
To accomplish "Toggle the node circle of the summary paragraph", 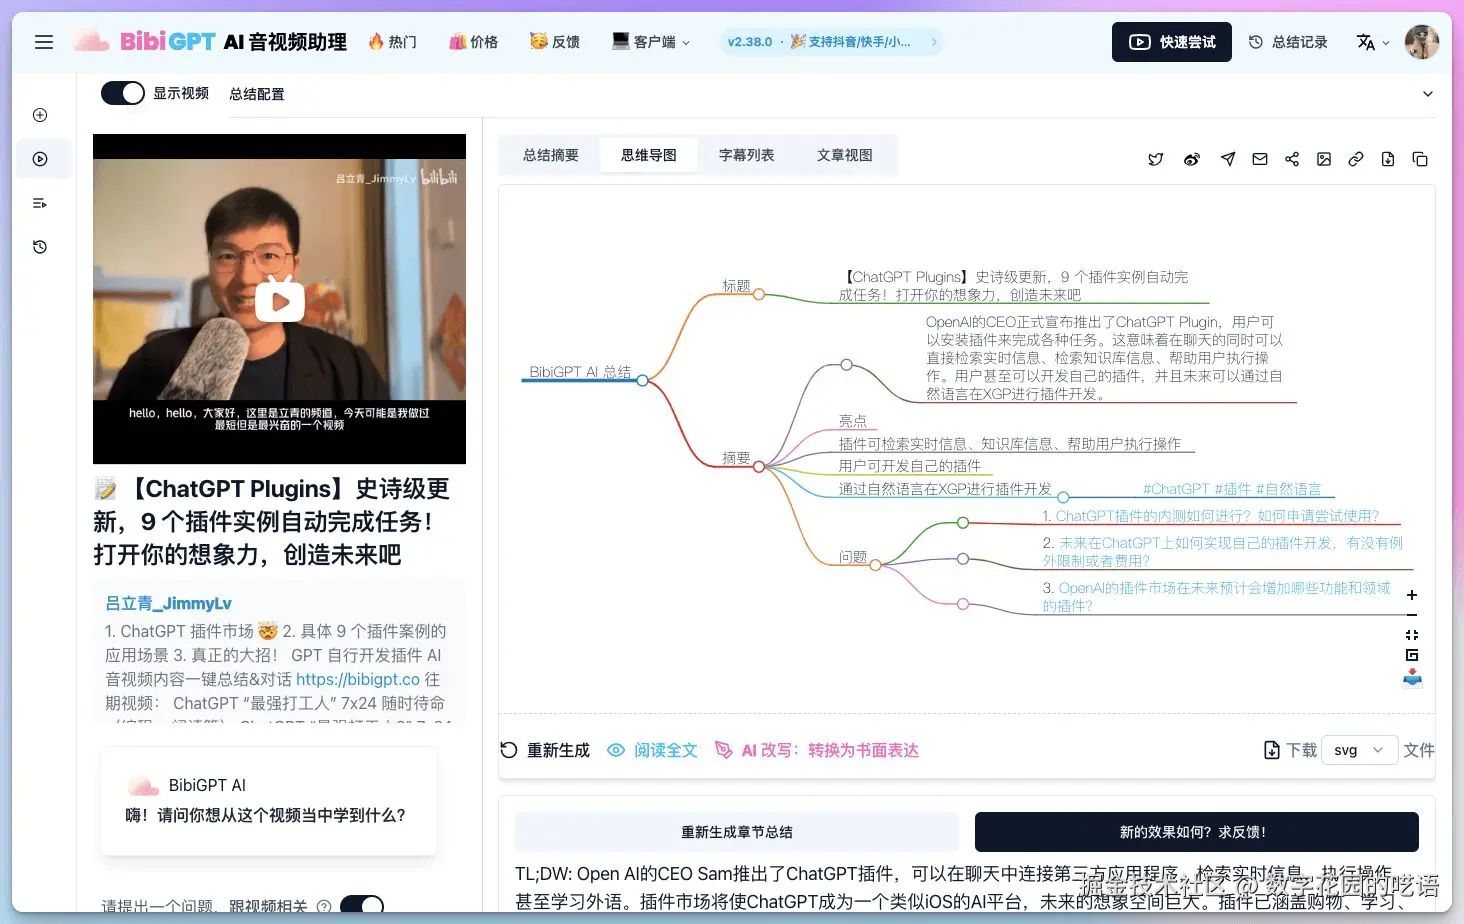I will (x=846, y=365).
